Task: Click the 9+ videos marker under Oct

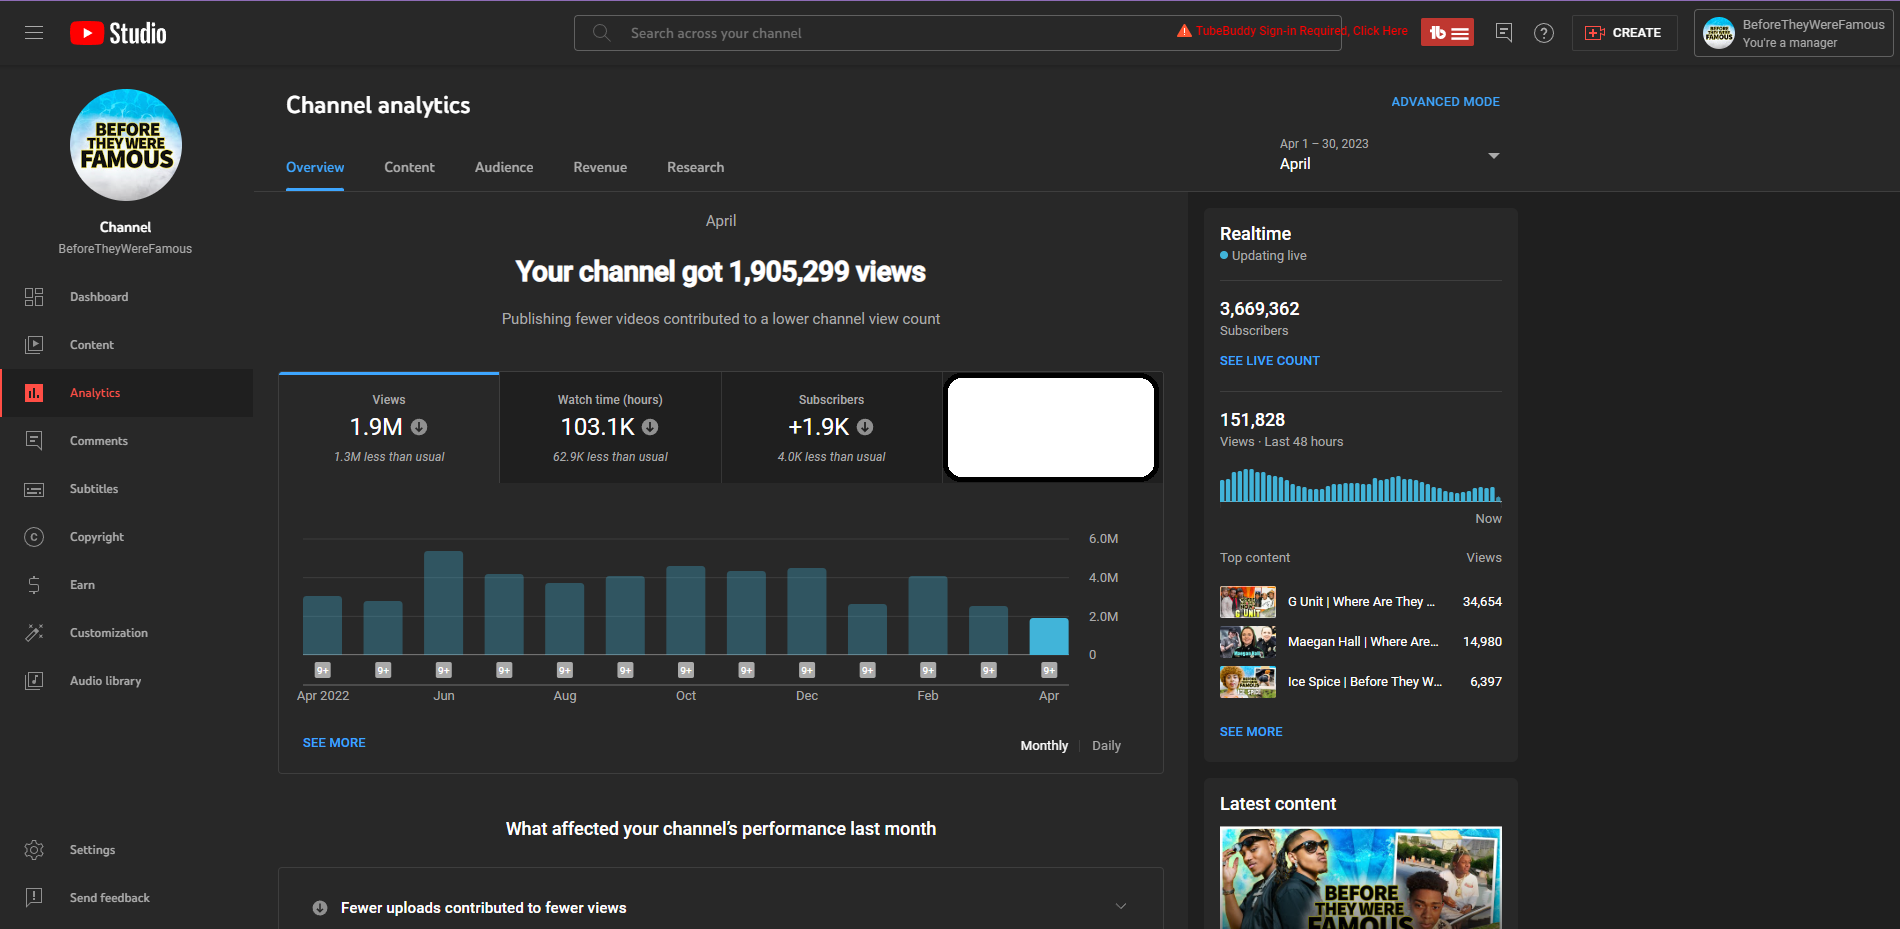Action: coord(686,670)
